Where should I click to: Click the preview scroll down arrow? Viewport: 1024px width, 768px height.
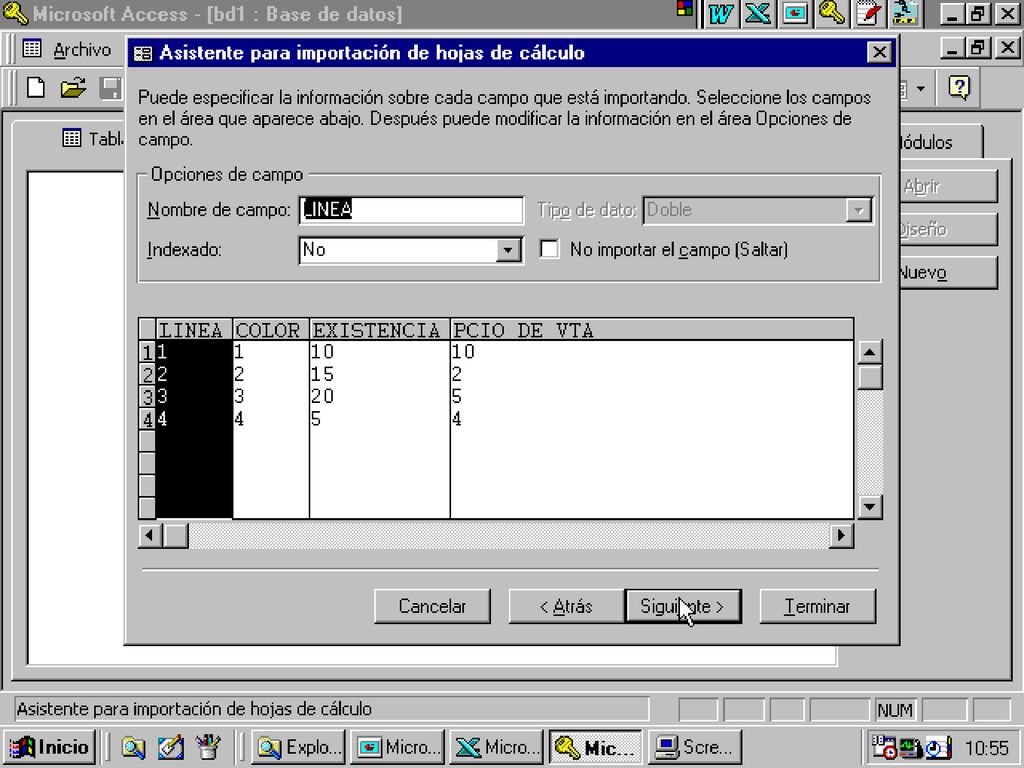click(x=869, y=506)
